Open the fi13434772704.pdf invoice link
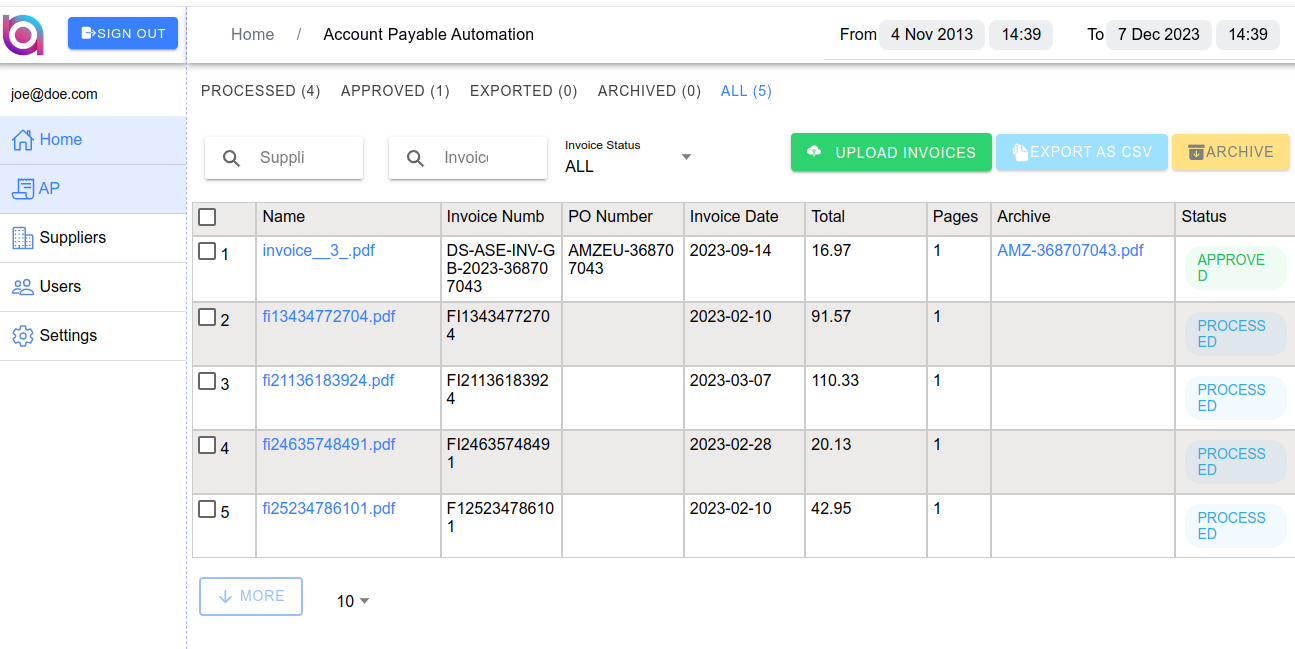 pyautogui.click(x=329, y=317)
